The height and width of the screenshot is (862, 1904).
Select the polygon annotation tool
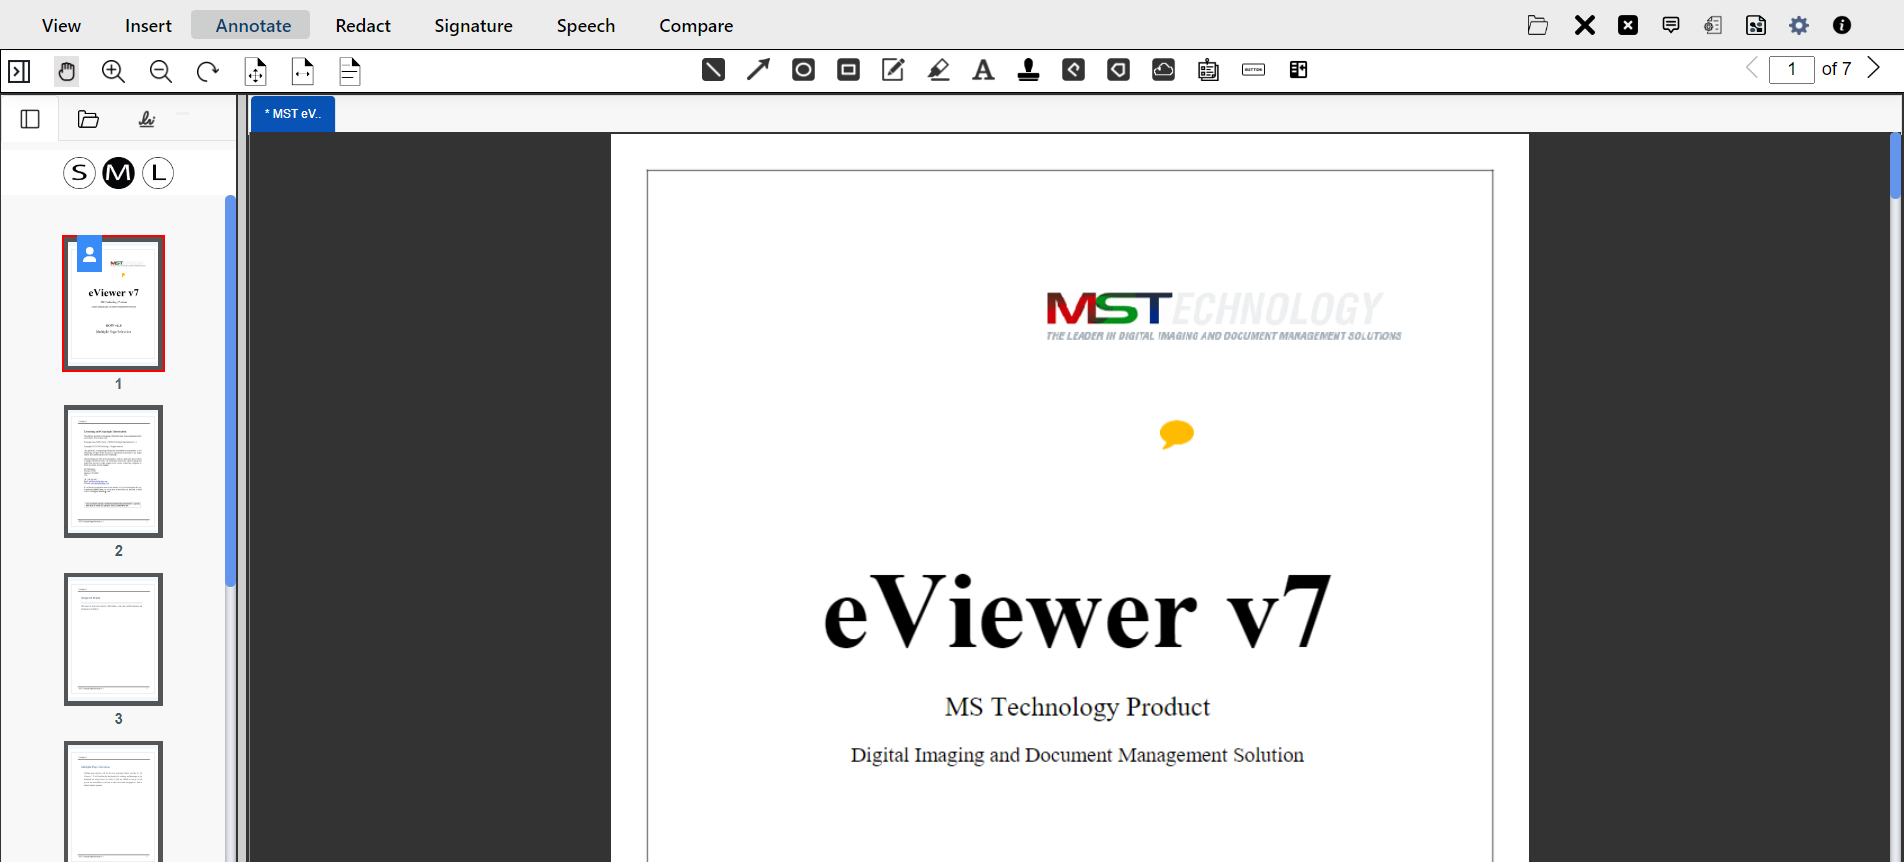(1118, 70)
